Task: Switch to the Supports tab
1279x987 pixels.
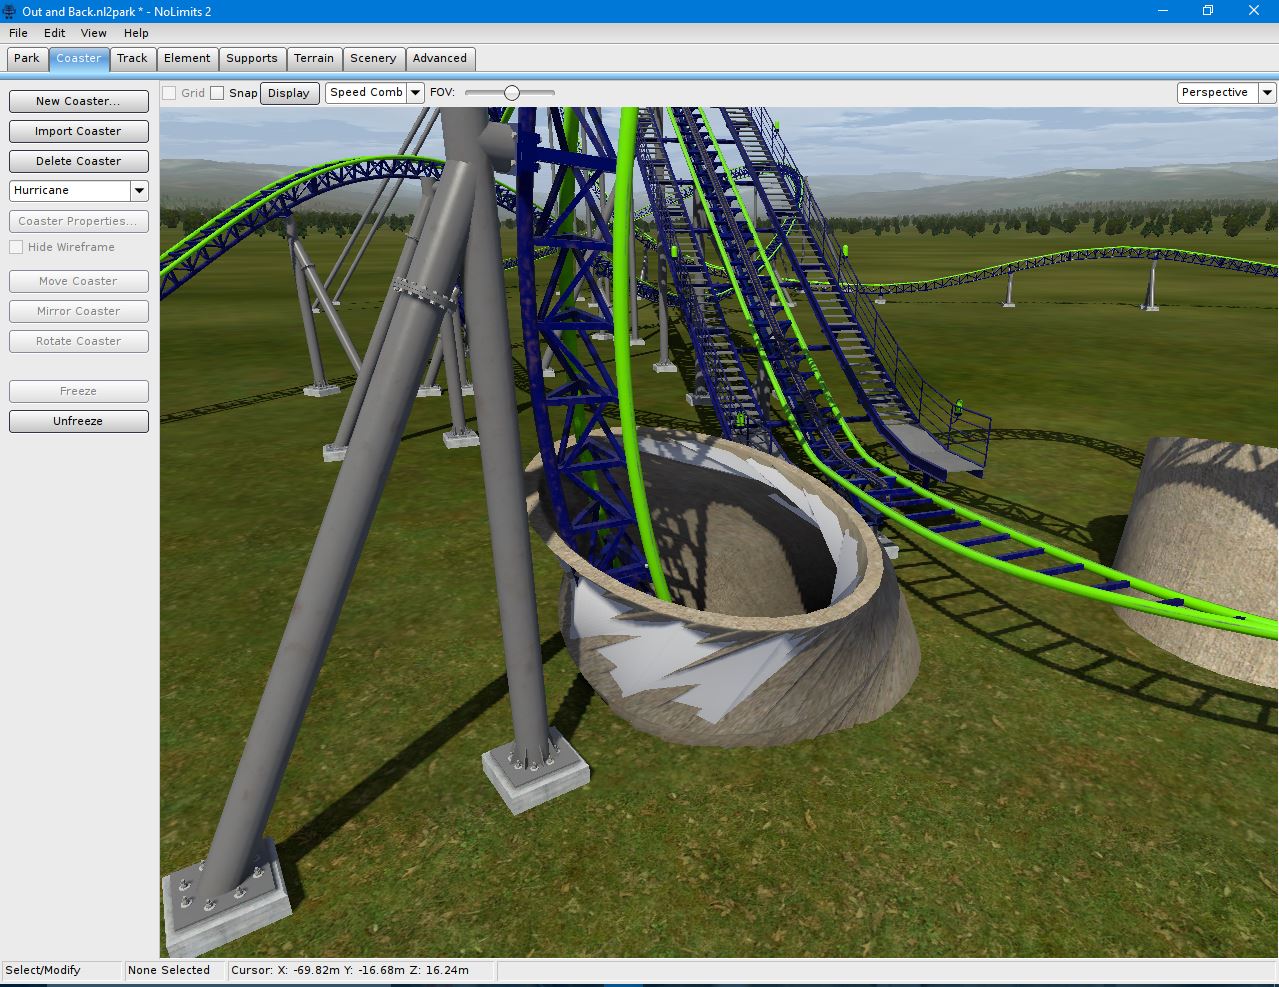Action: click(251, 58)
